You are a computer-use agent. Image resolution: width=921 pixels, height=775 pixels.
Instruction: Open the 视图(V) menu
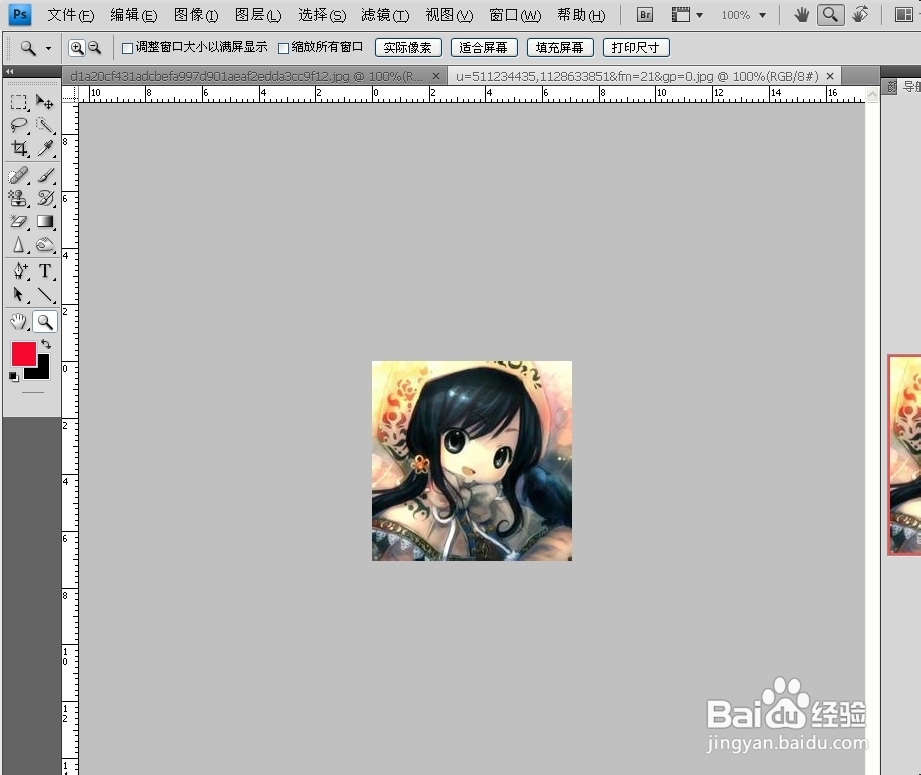pos(449,15)
